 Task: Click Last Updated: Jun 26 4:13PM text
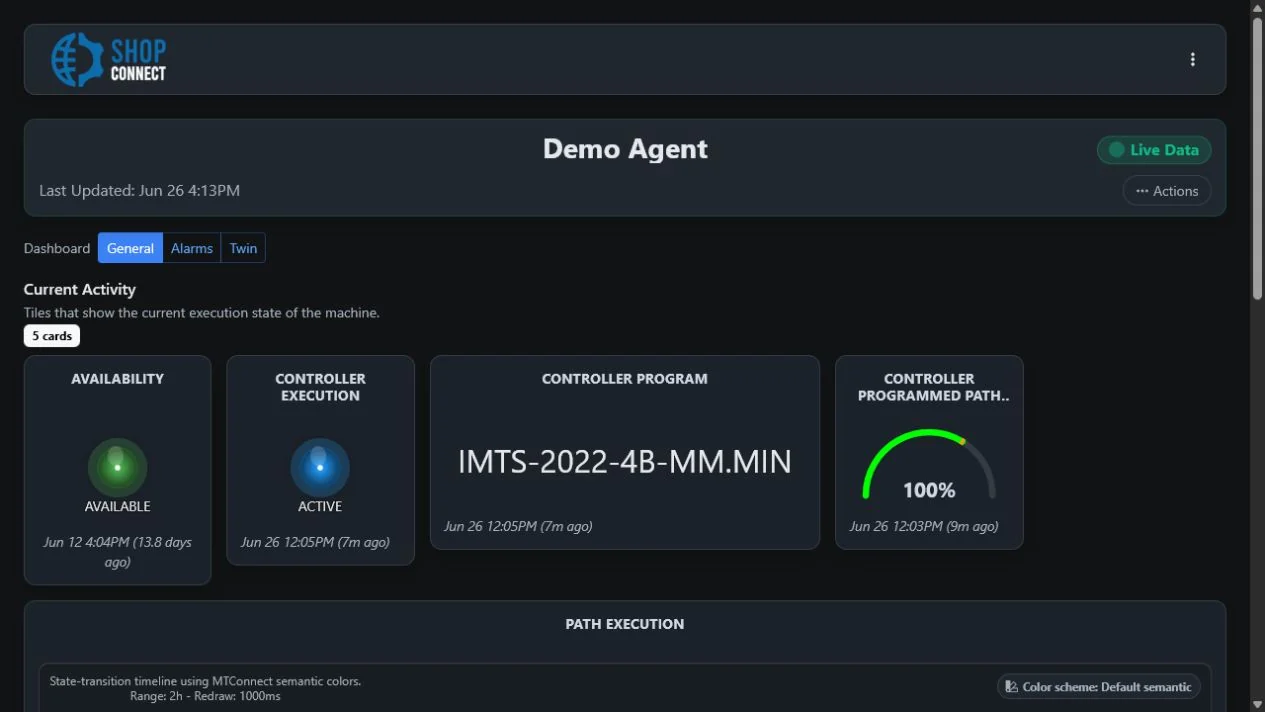pos(140,190)
